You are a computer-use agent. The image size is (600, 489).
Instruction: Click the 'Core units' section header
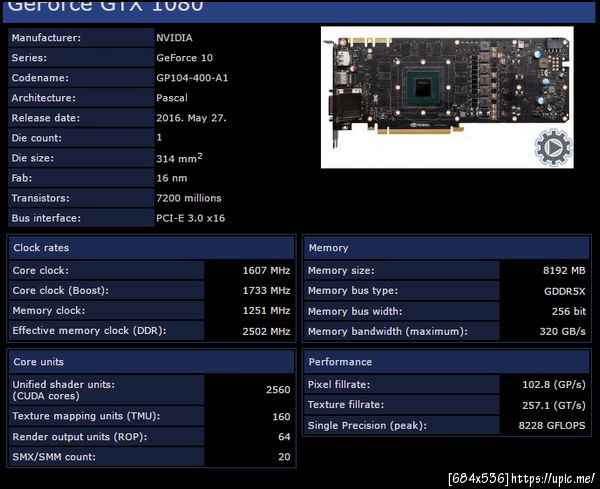[x=152, y=362]
